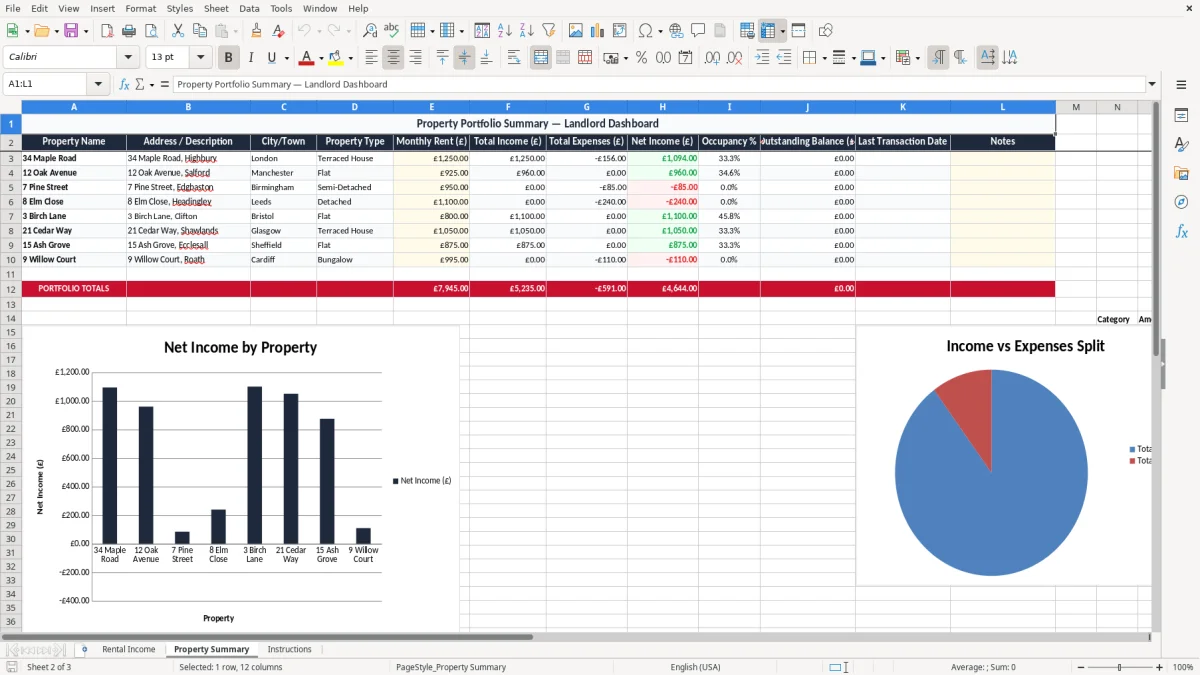Insert hyperlink icon
The width and height of the screenshot is (1200, 675).
pos(676,31)
